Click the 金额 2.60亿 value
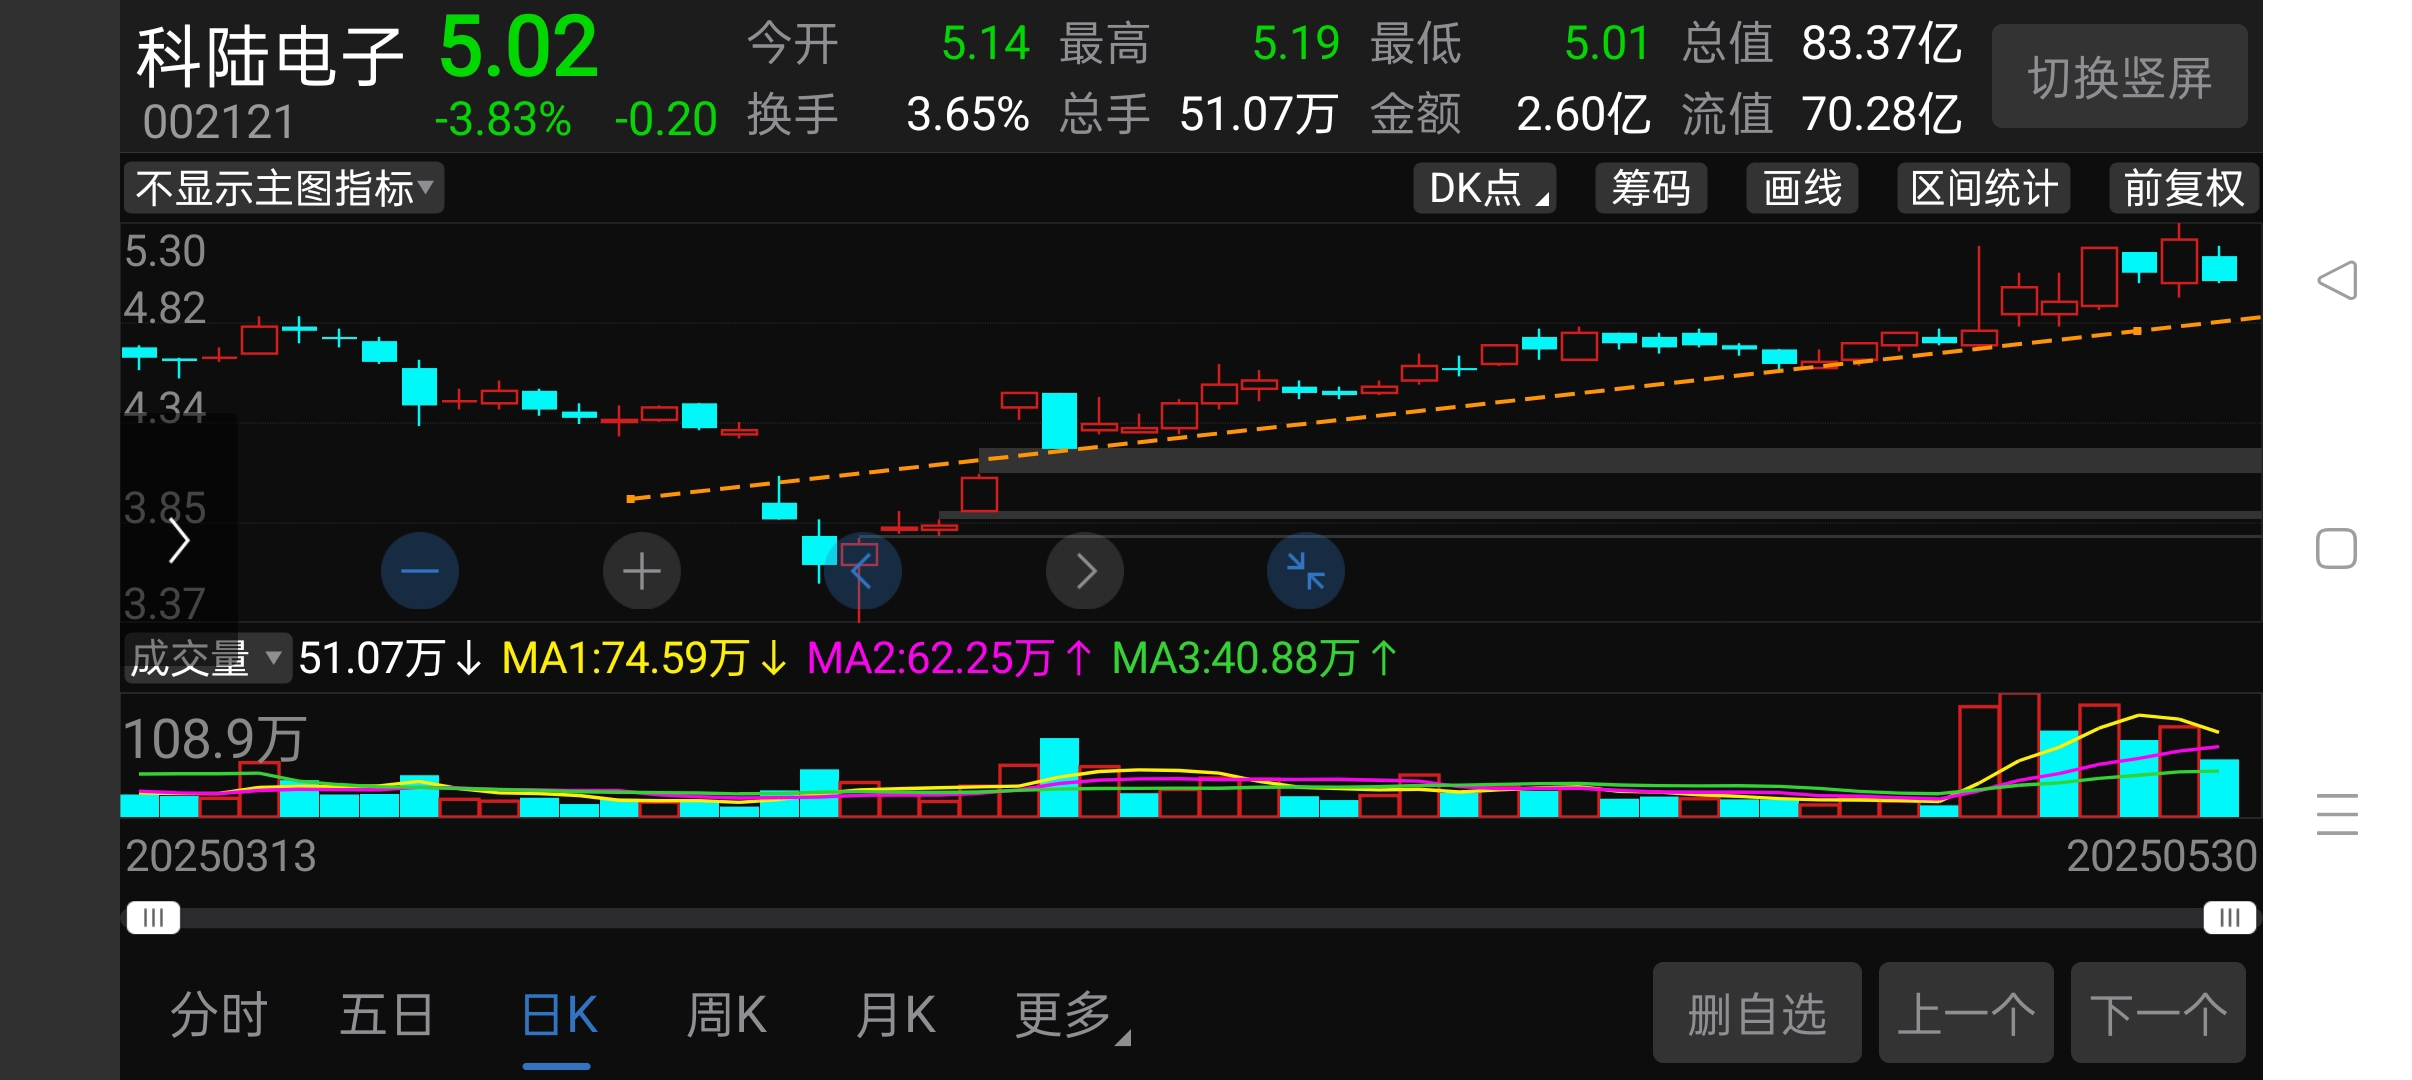The width and height of the screenshot is (2412, 1080). coord(1583,114)
